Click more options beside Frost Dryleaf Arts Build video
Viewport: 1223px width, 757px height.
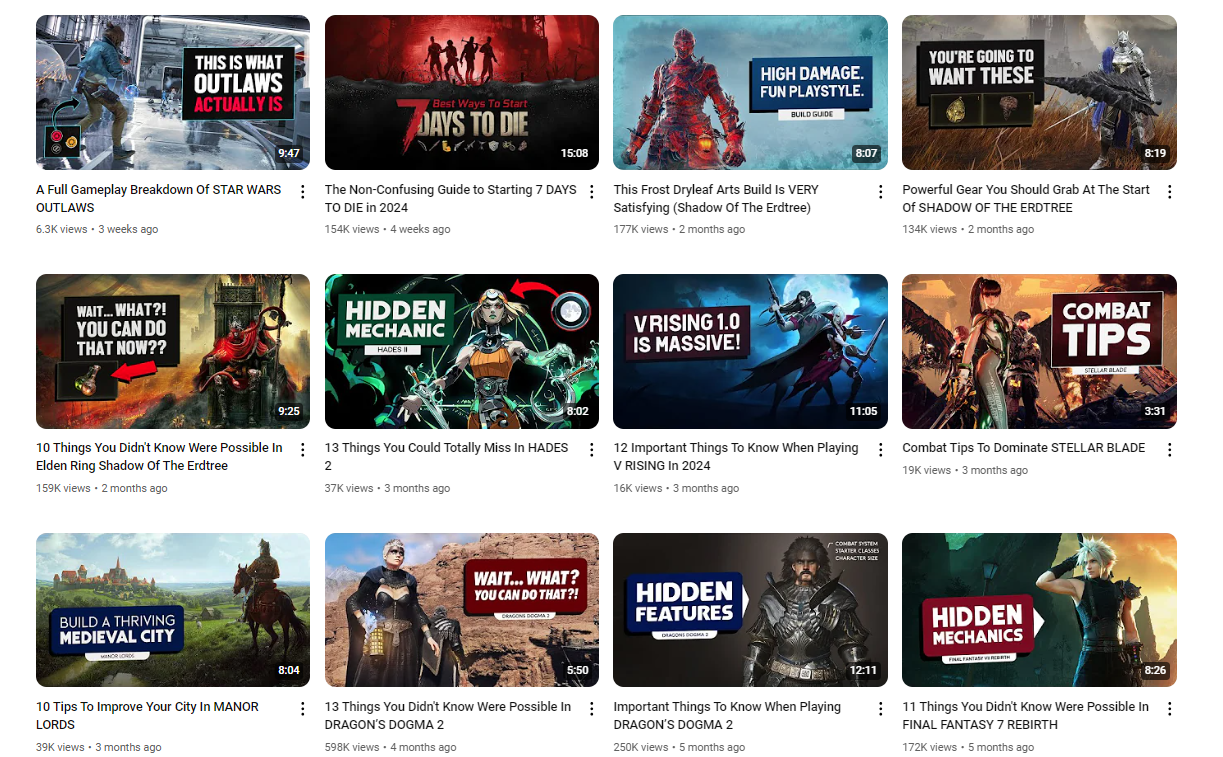(881, 192)
